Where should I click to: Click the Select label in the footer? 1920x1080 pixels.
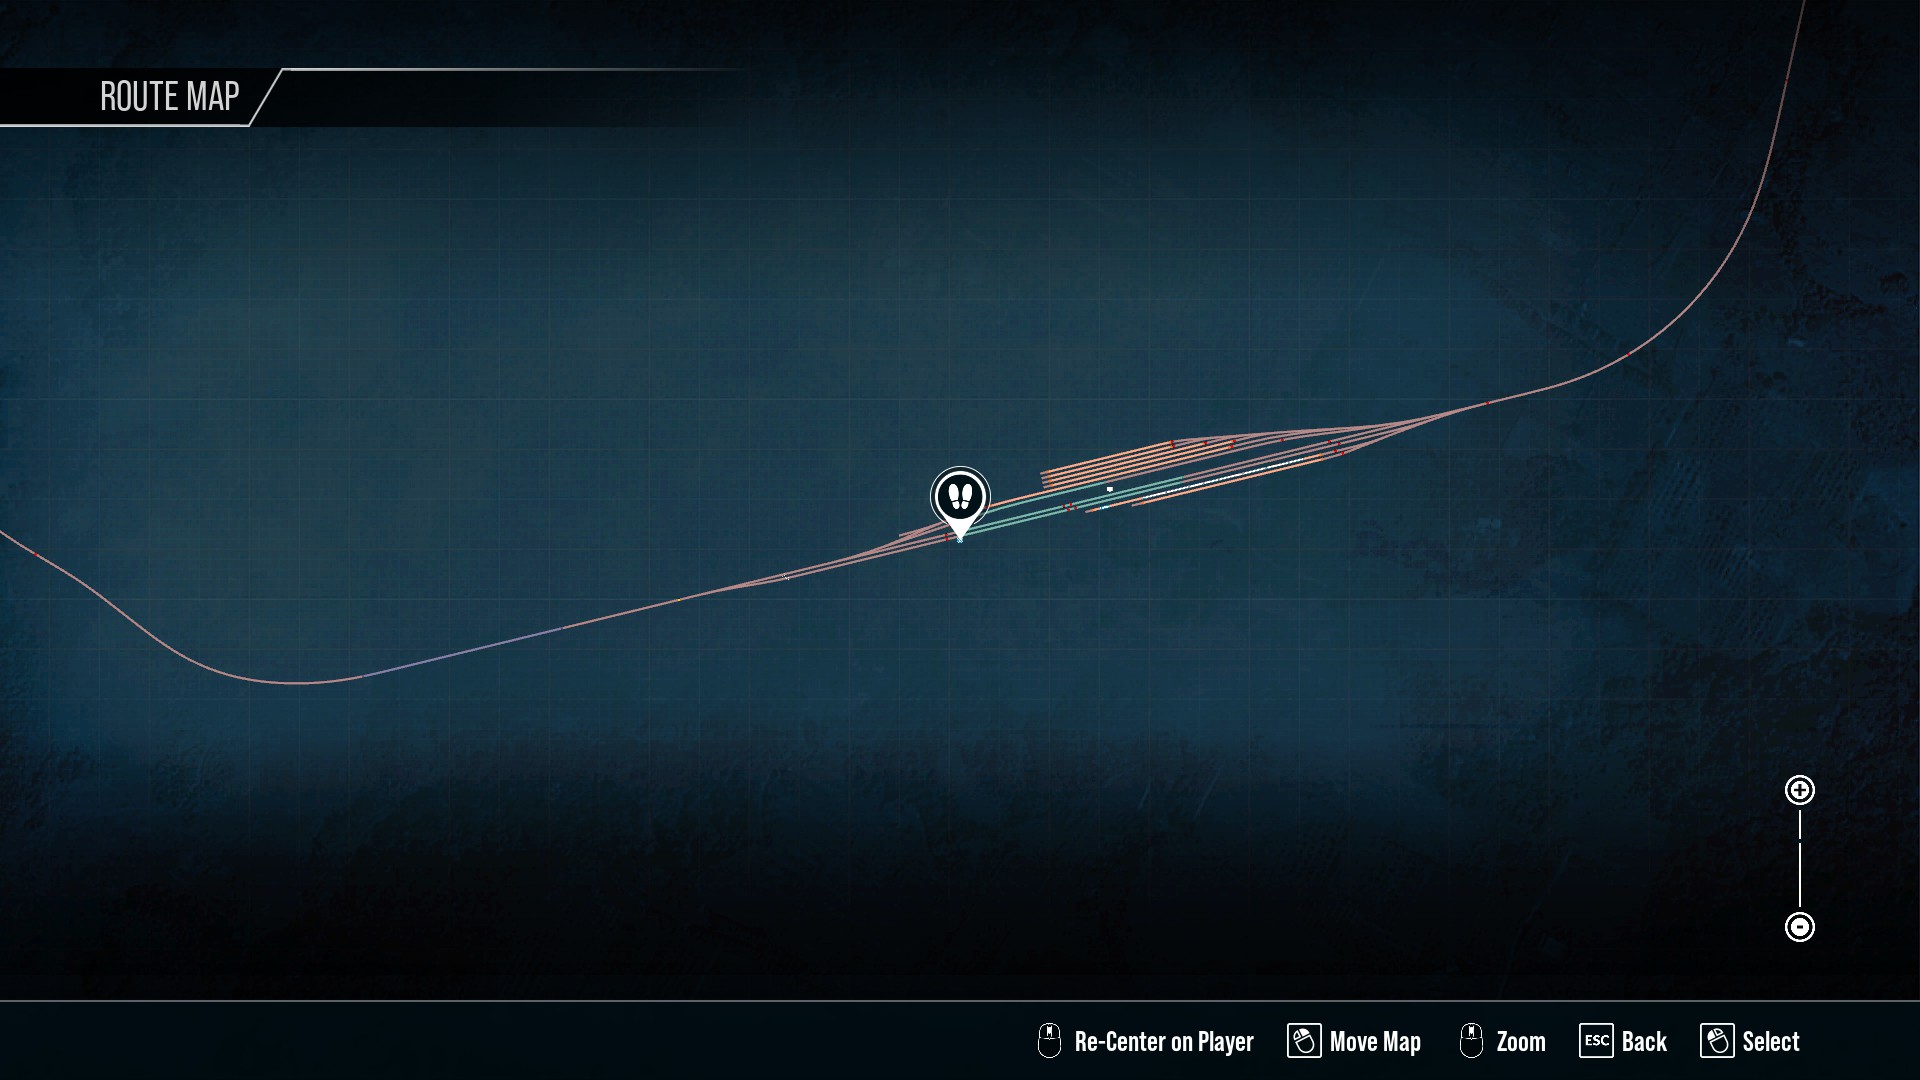tap(1770, 1042)
